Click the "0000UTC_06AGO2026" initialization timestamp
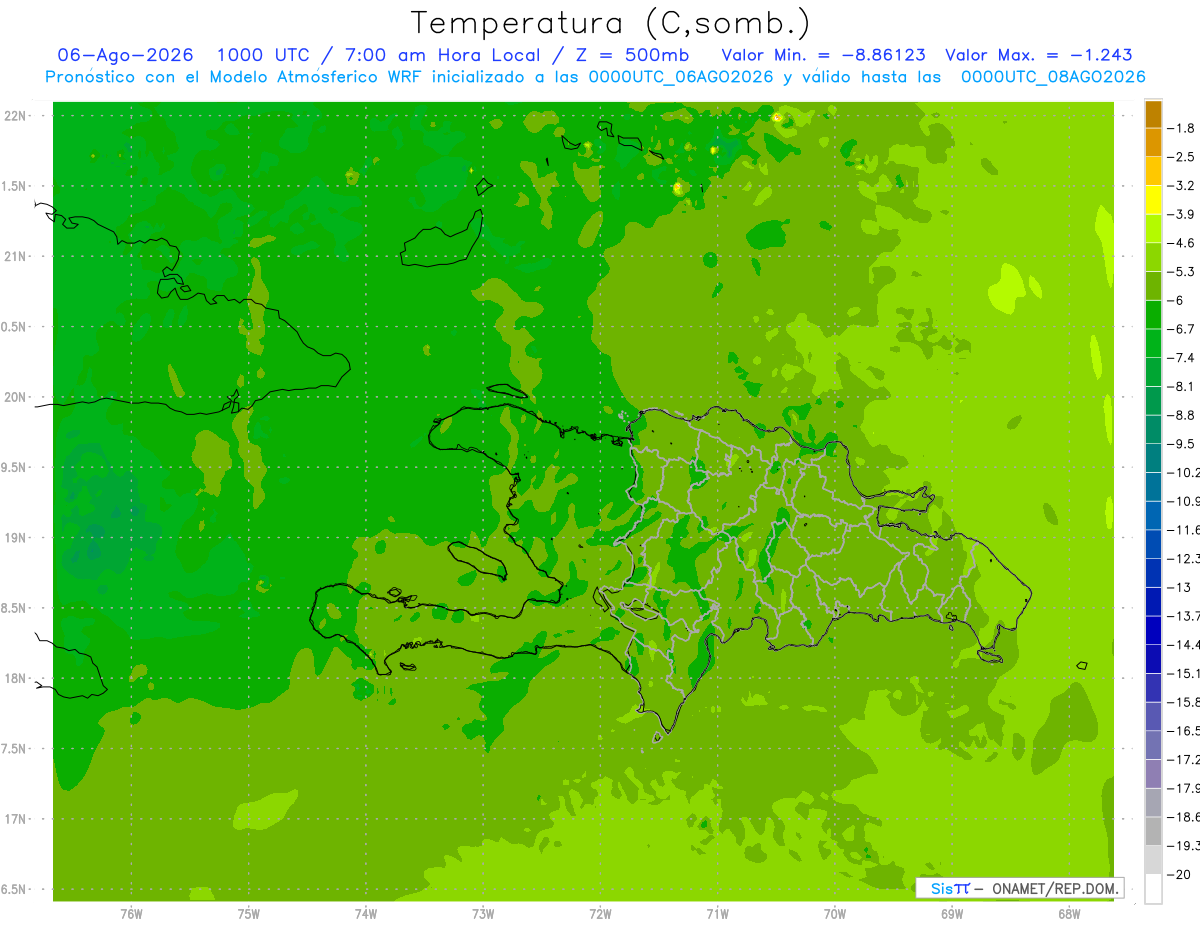 681,77
